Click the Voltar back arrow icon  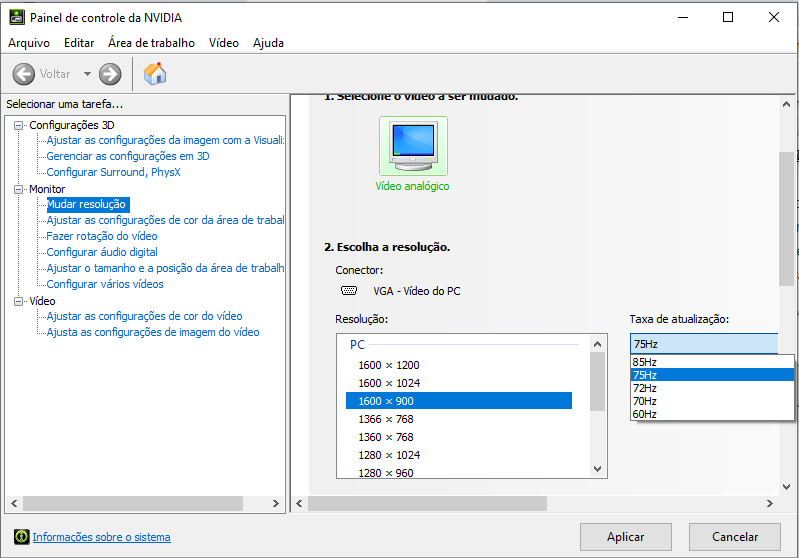coord(23,74)
